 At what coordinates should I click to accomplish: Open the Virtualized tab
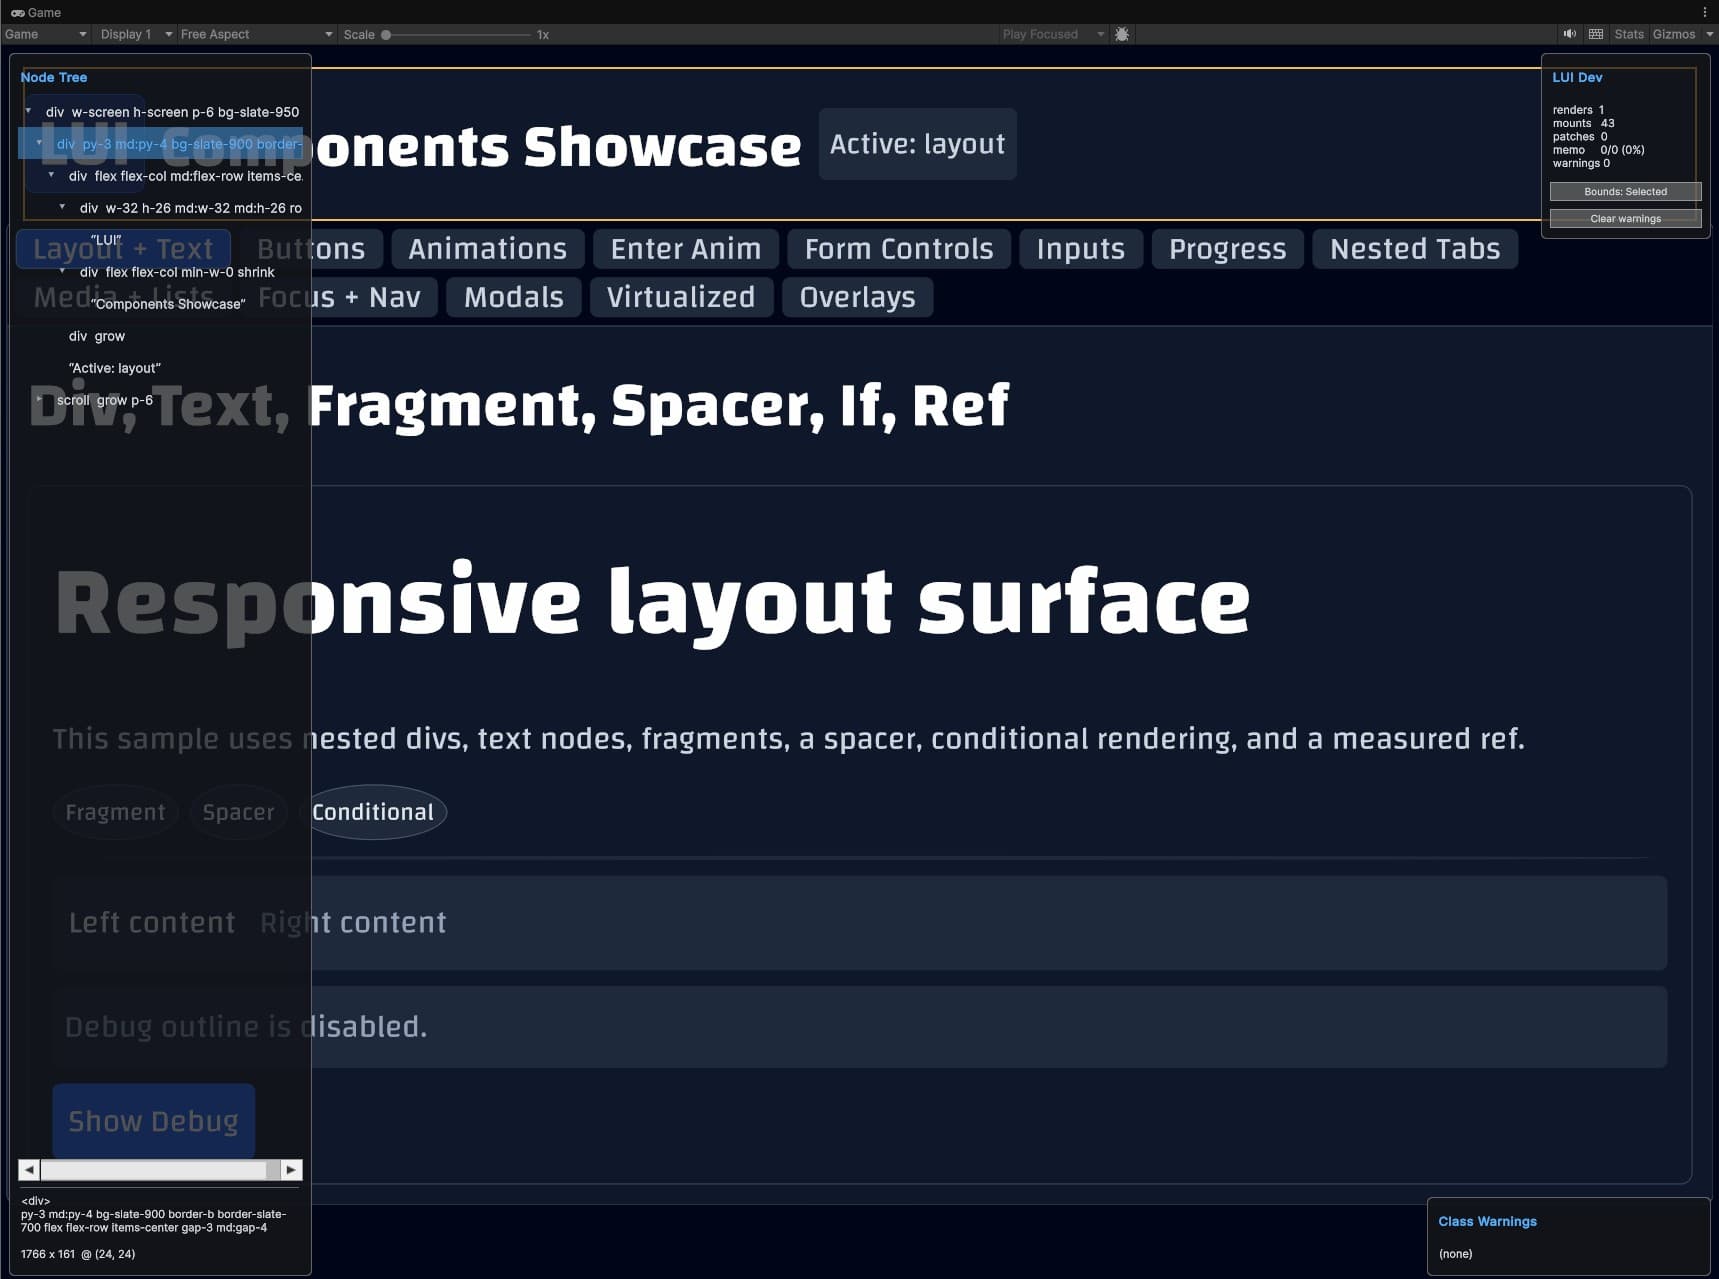tap(681, 297)
